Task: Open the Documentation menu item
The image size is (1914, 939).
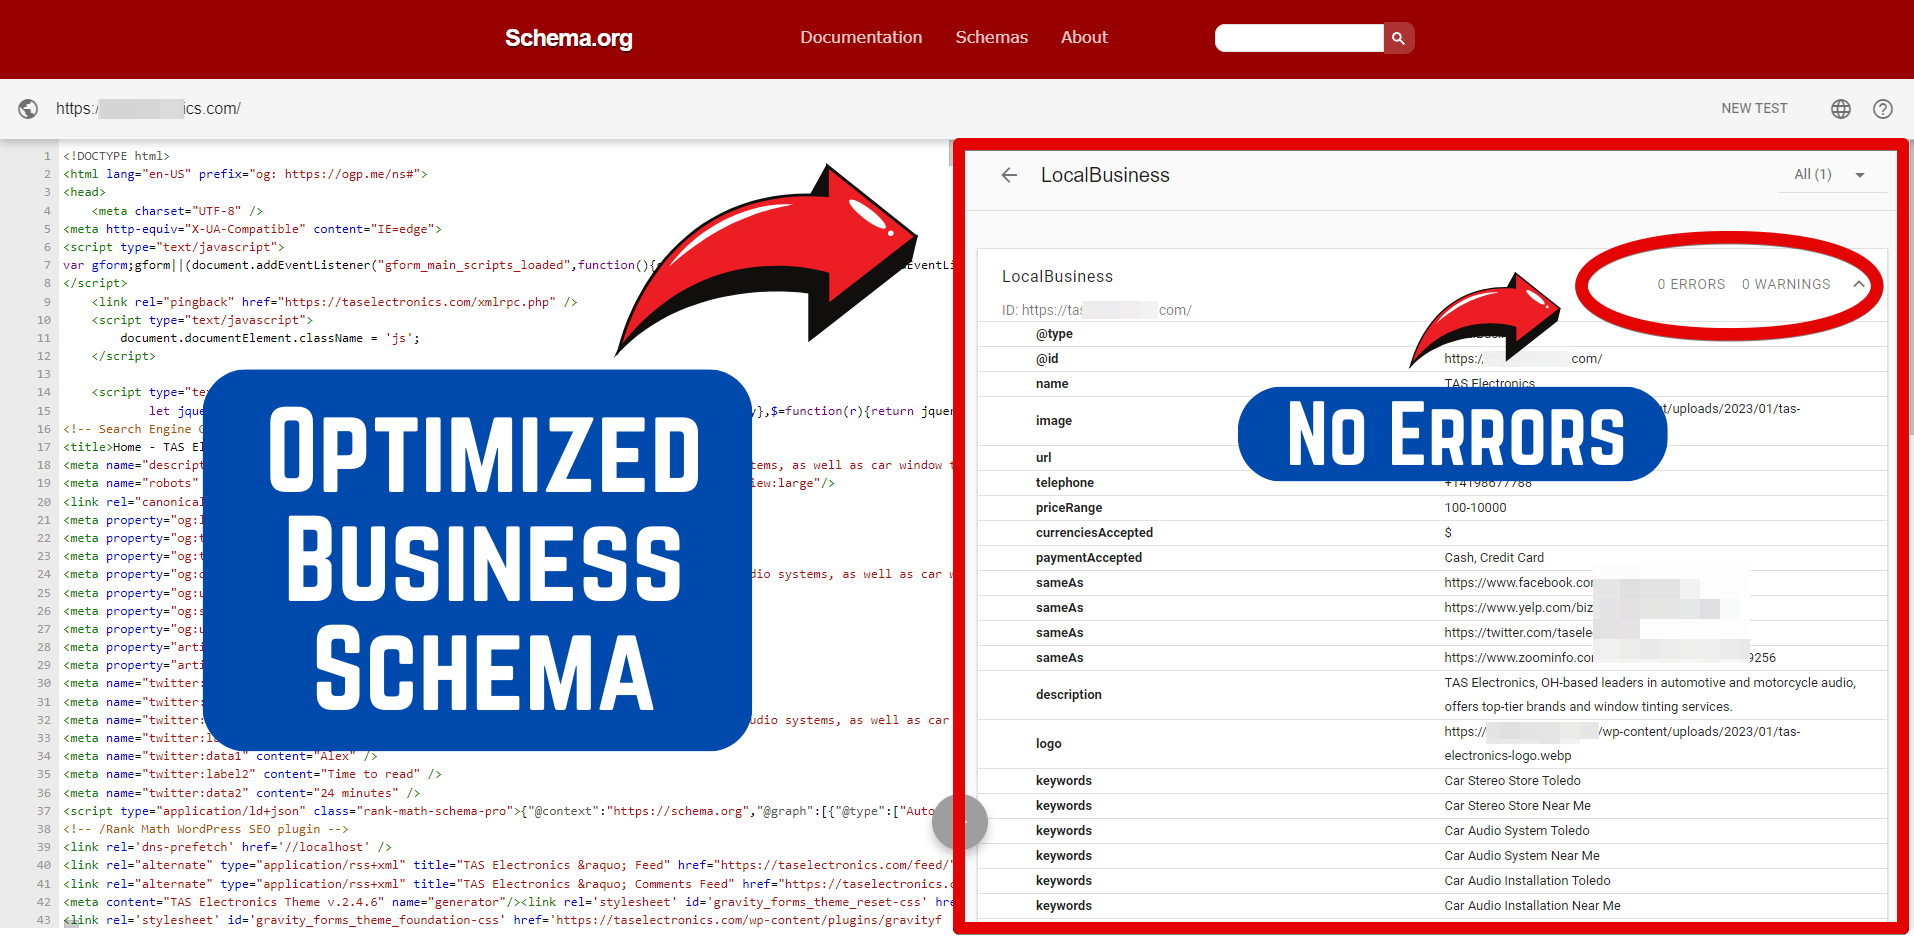Action: (x=861, y=37)
